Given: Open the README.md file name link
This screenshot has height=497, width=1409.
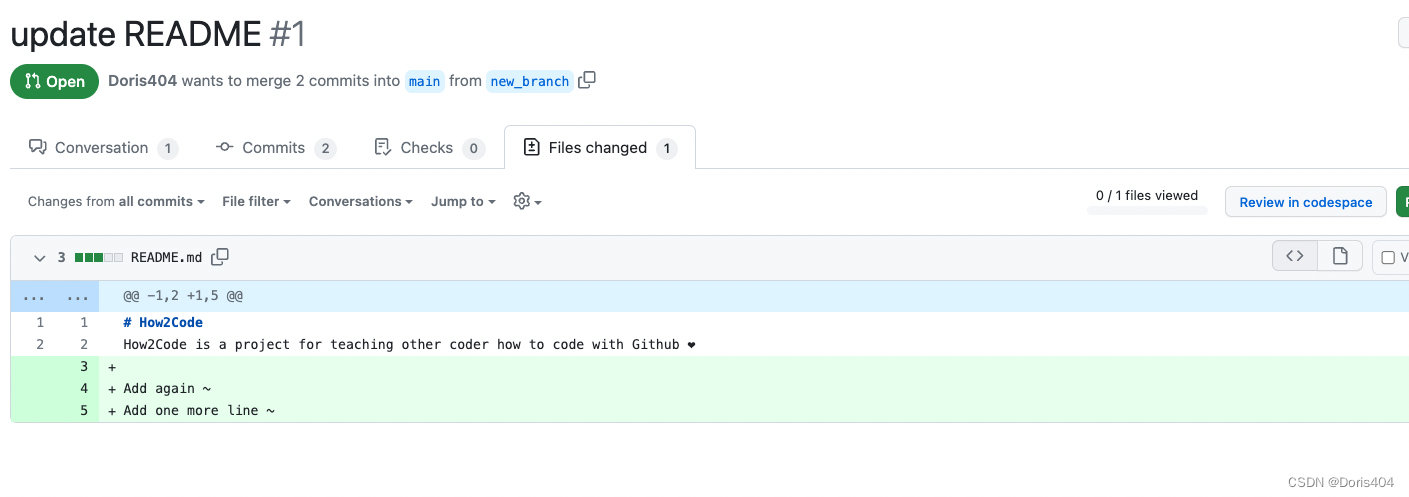Looking at the screenshot, I should (166, 257).
